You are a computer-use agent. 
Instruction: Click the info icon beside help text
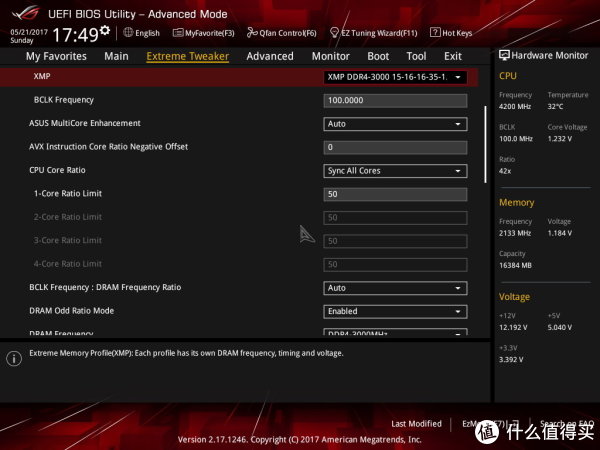click(x=14, y=359)
